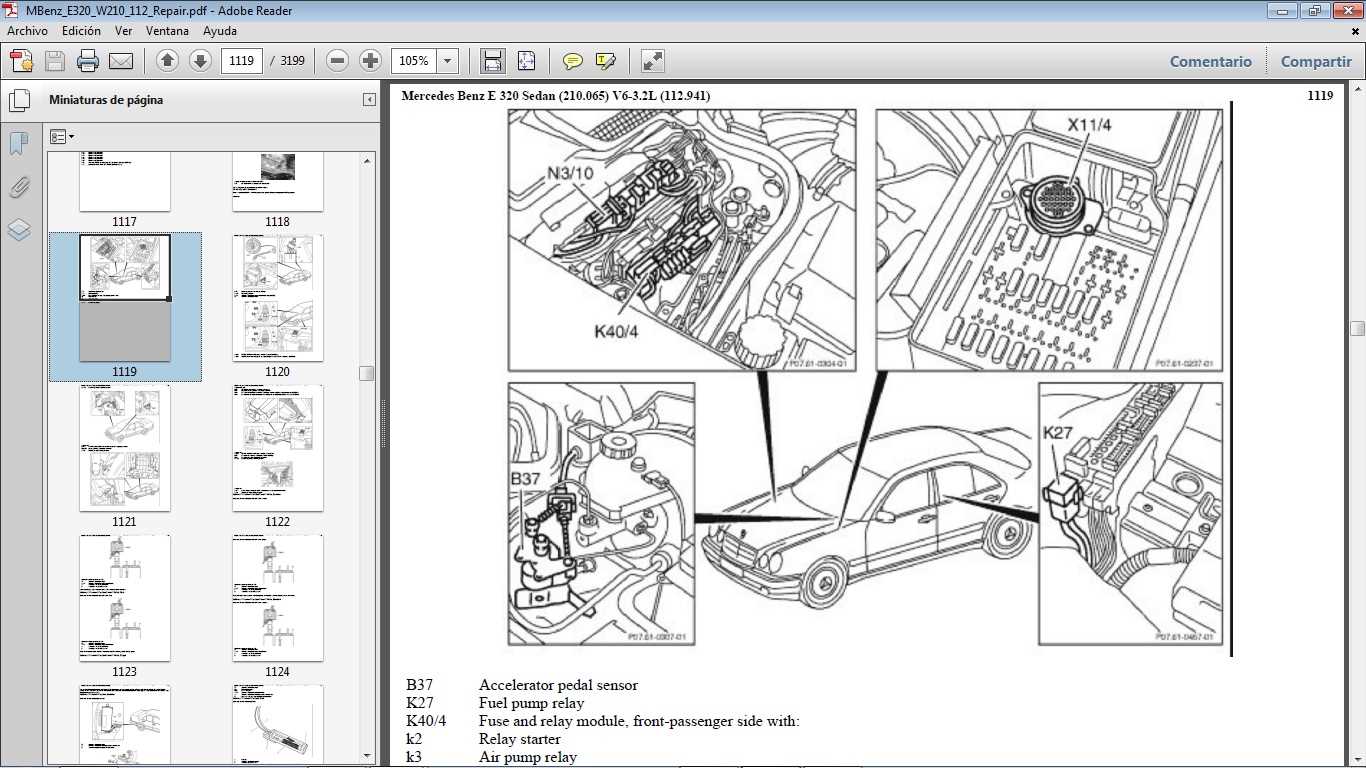
Task: Open thumbnail panel options dropdown
Action: click(62, 136)
